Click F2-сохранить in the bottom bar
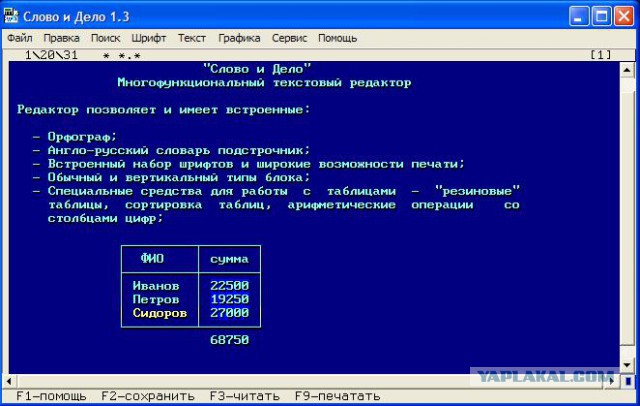640x406 pixels. pos(148,396)
